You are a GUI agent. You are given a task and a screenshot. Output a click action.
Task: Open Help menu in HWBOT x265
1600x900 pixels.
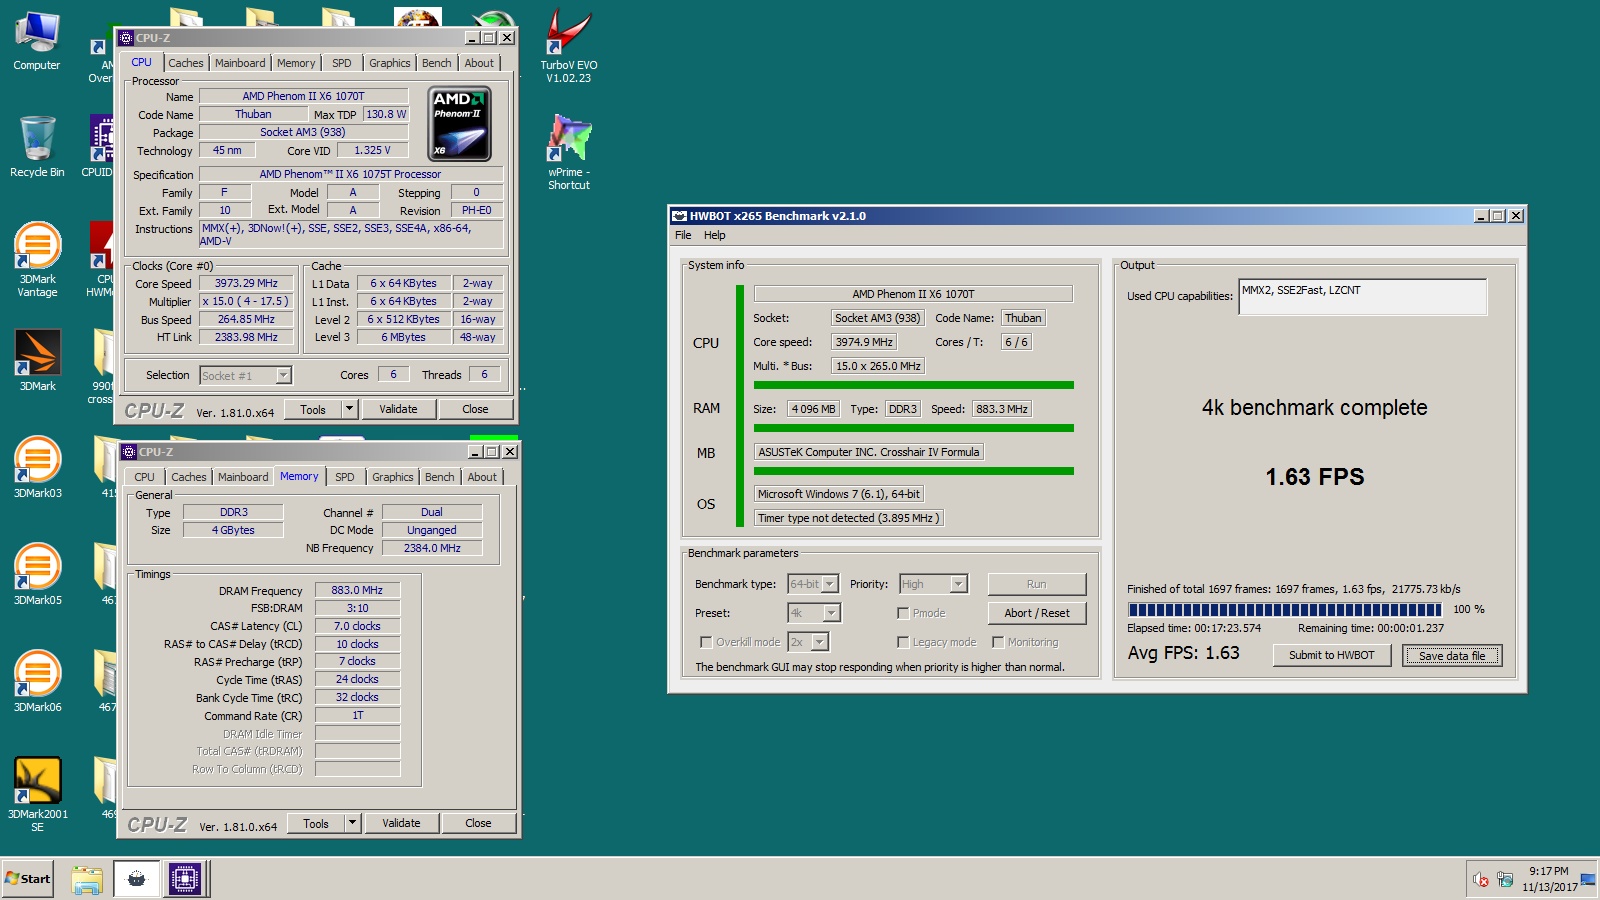pyautogui.click(x=715, y=235)
